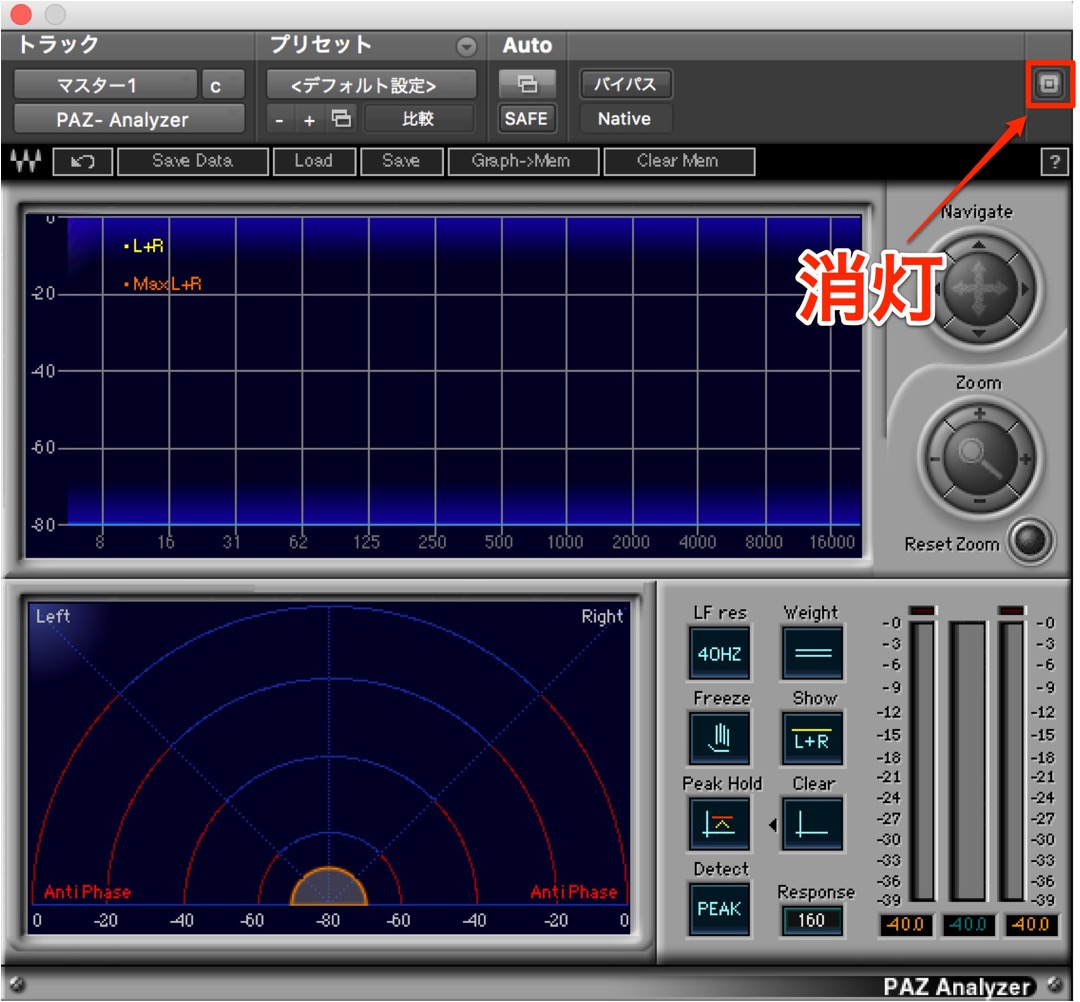Click the undo arrow in Waves toolbar
This screenshot has width=1080, height=1002.
pyautogui.click(x=83, y=162)
